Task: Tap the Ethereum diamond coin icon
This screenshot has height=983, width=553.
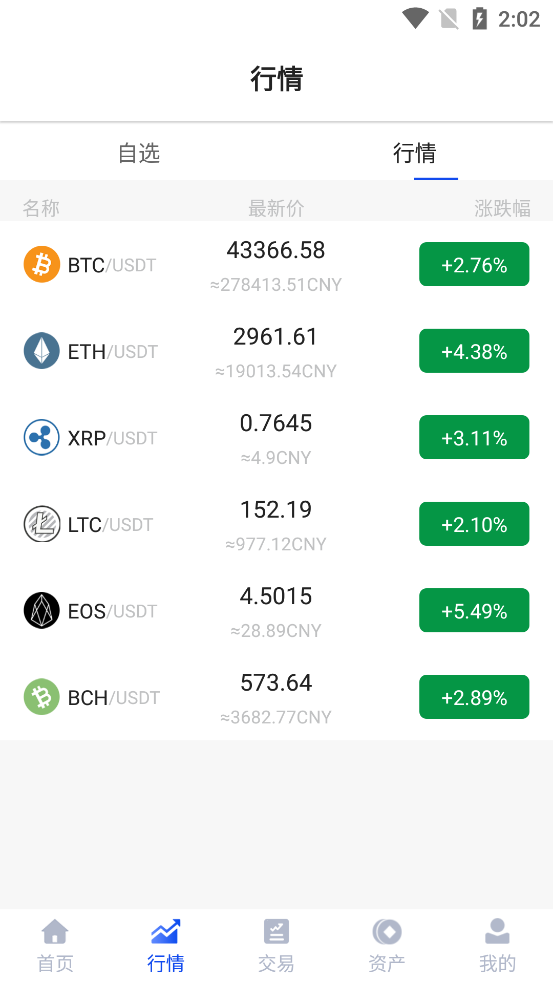Action: pos(42,351)
